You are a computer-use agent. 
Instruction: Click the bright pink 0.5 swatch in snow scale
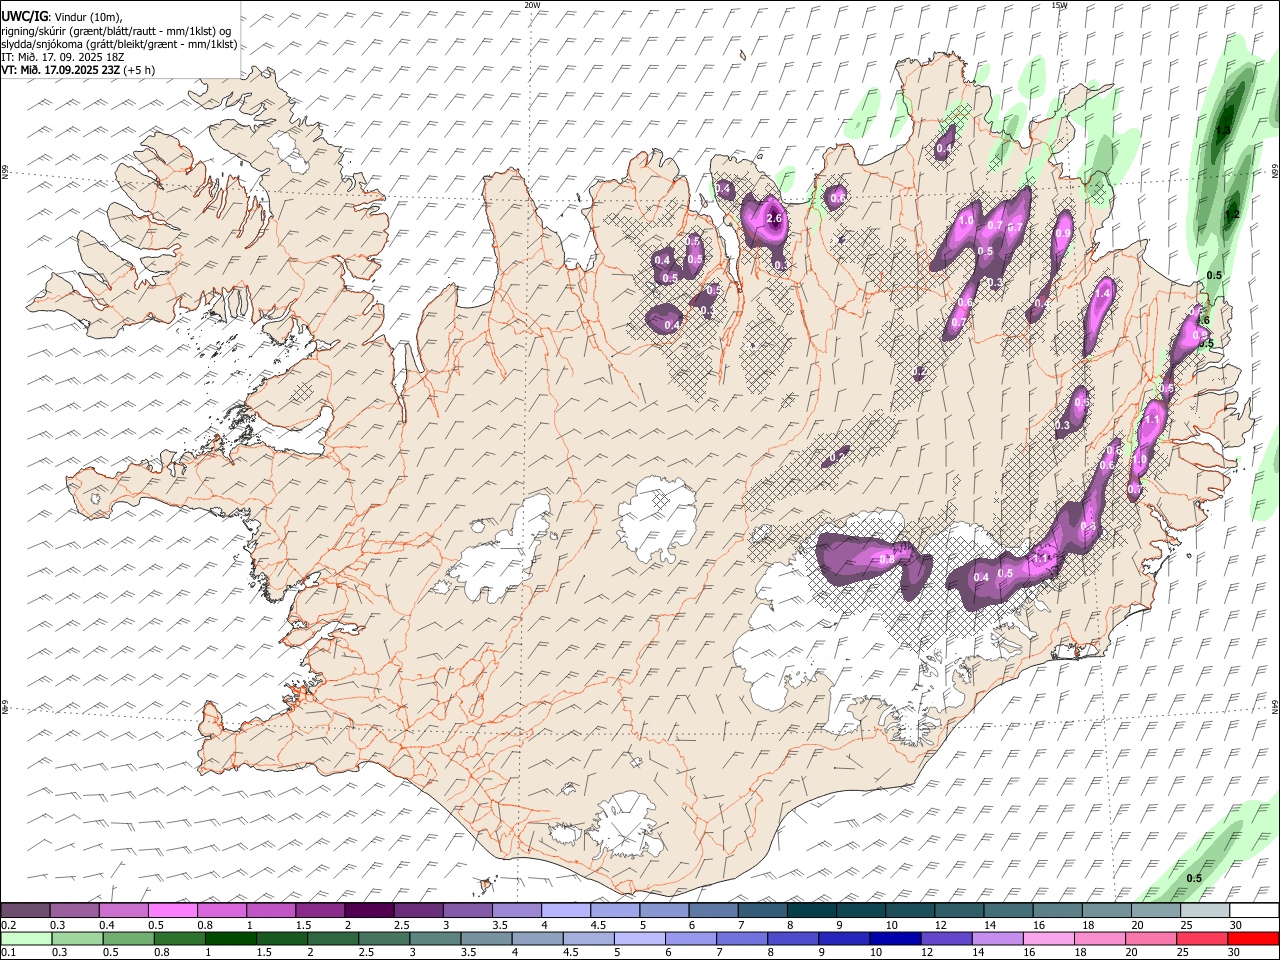173,910
